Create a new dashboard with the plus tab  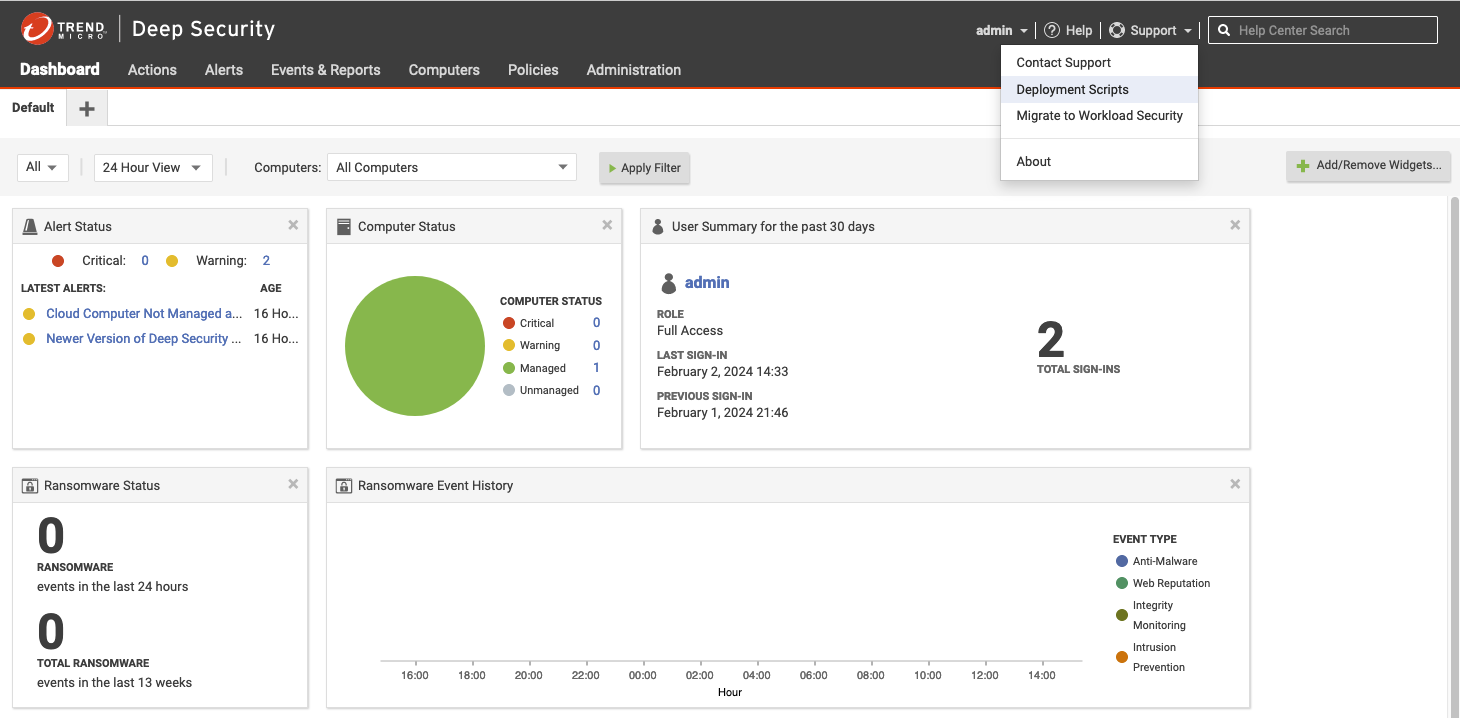86,107
